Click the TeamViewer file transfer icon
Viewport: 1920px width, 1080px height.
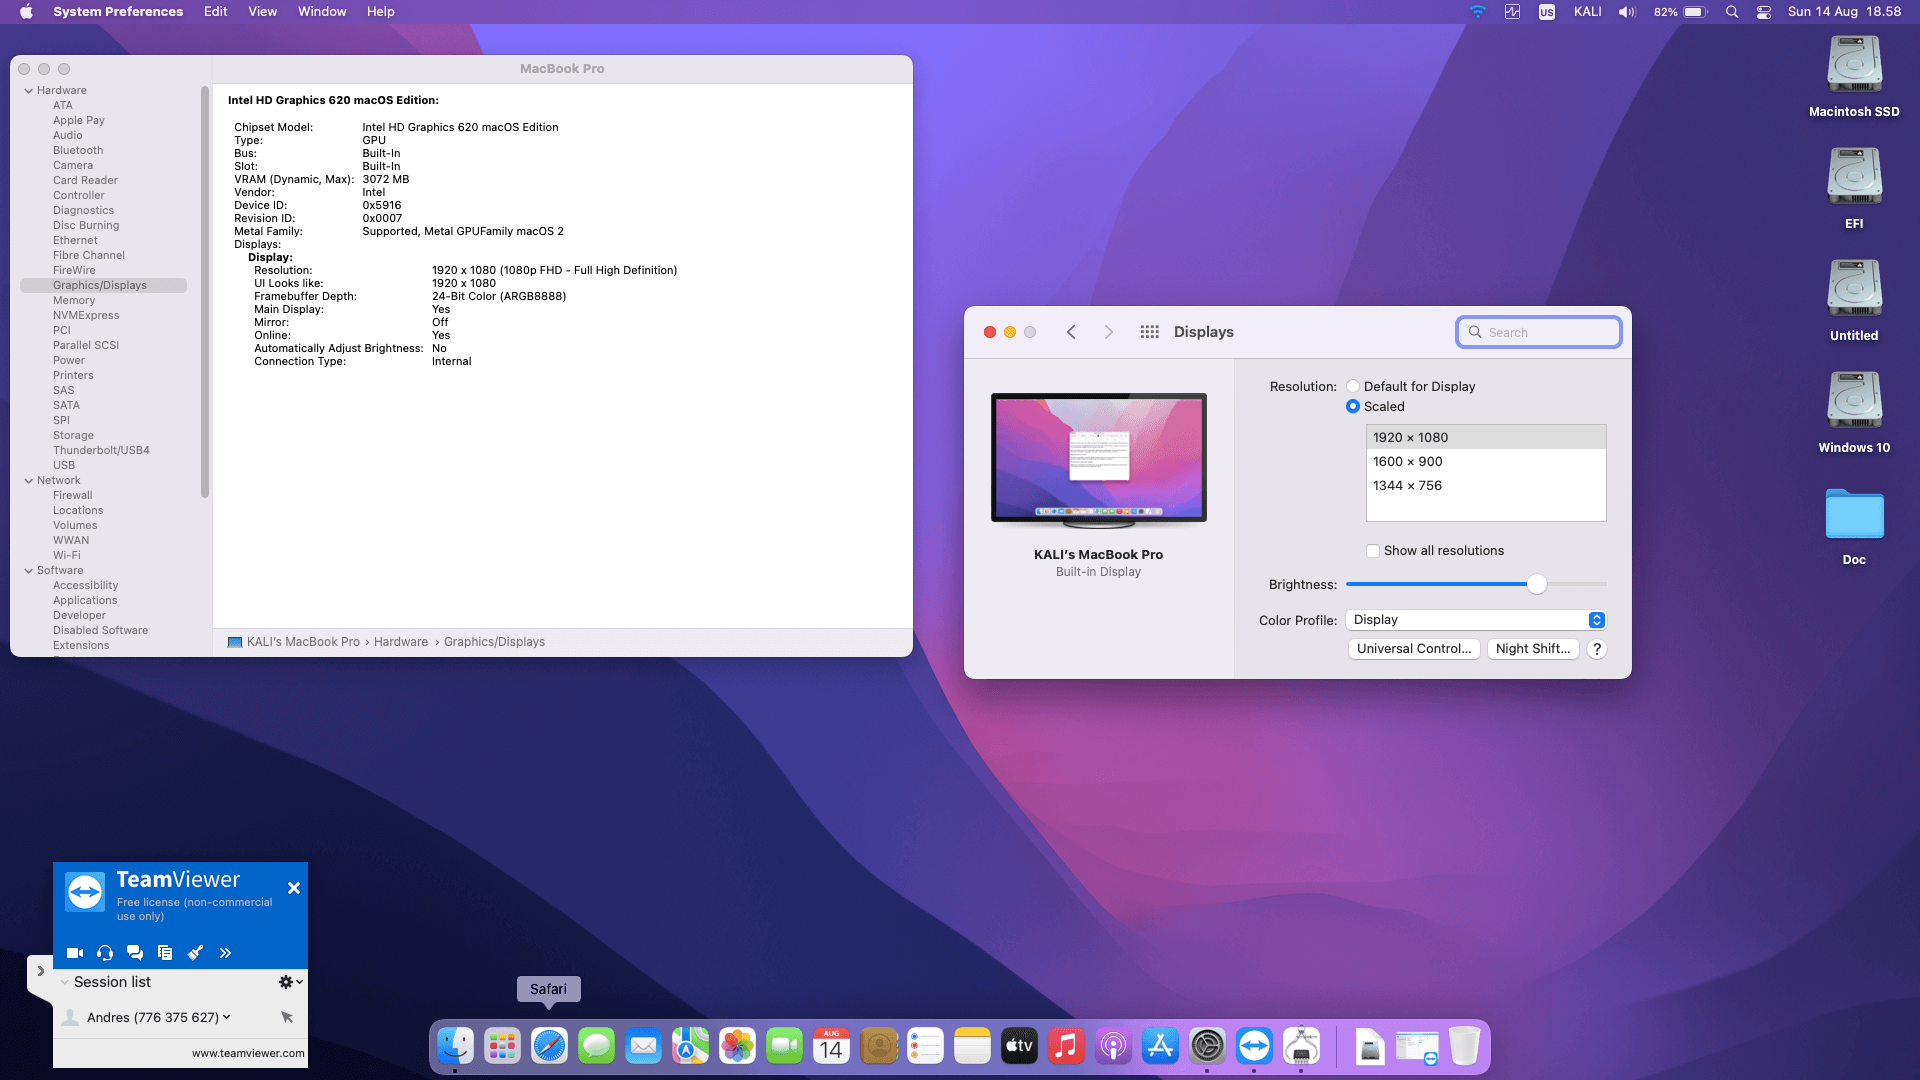[165, 953]
